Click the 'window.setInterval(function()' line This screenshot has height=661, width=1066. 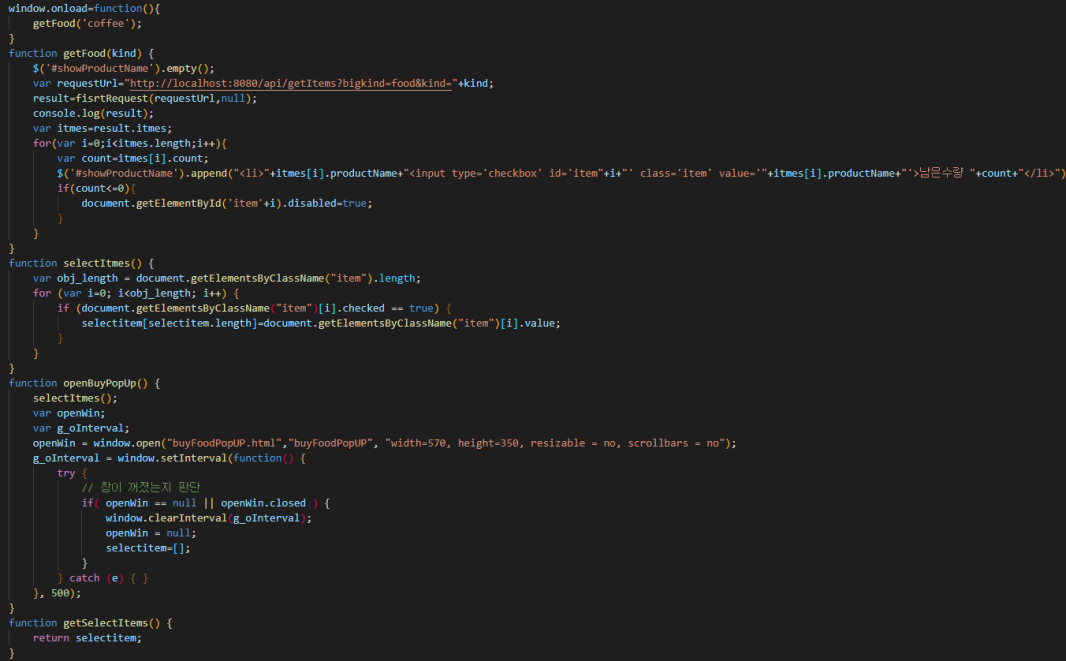click(169, 458)
